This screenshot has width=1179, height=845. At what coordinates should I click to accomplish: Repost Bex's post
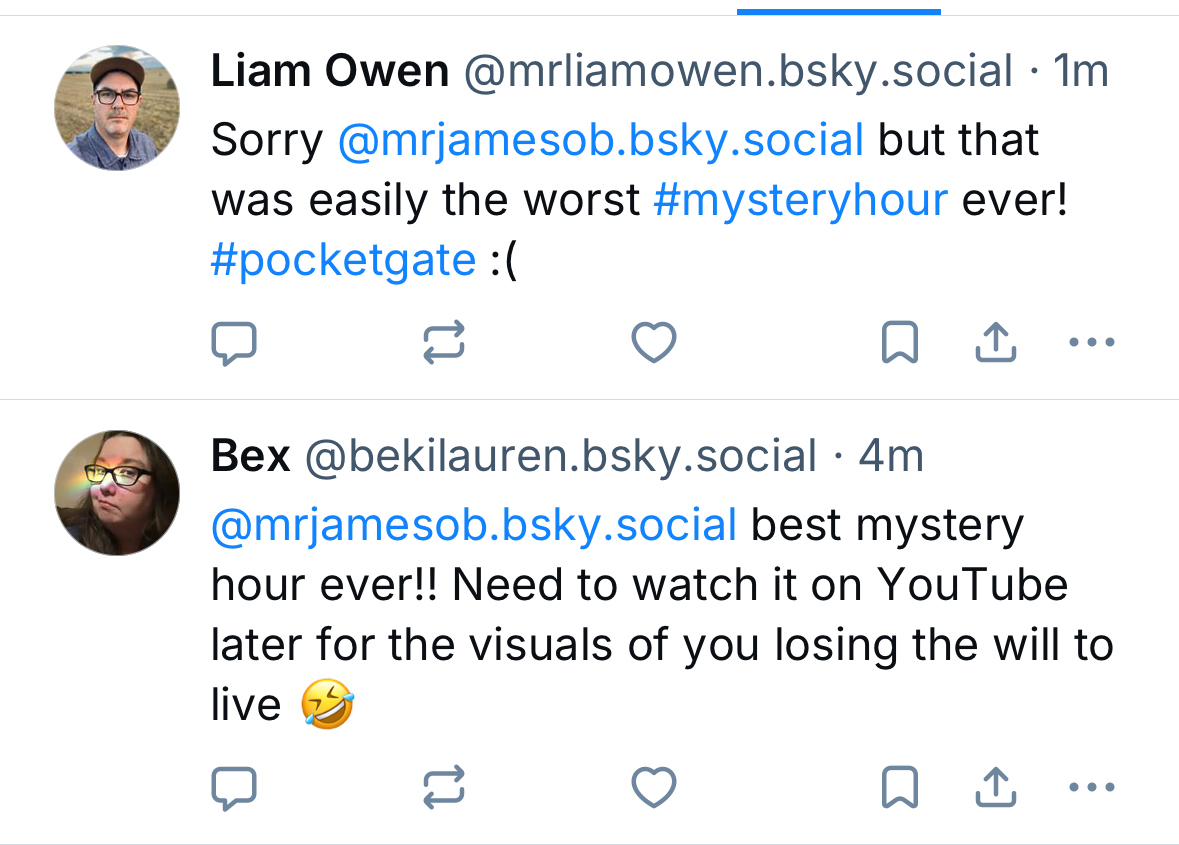(444, 788)
